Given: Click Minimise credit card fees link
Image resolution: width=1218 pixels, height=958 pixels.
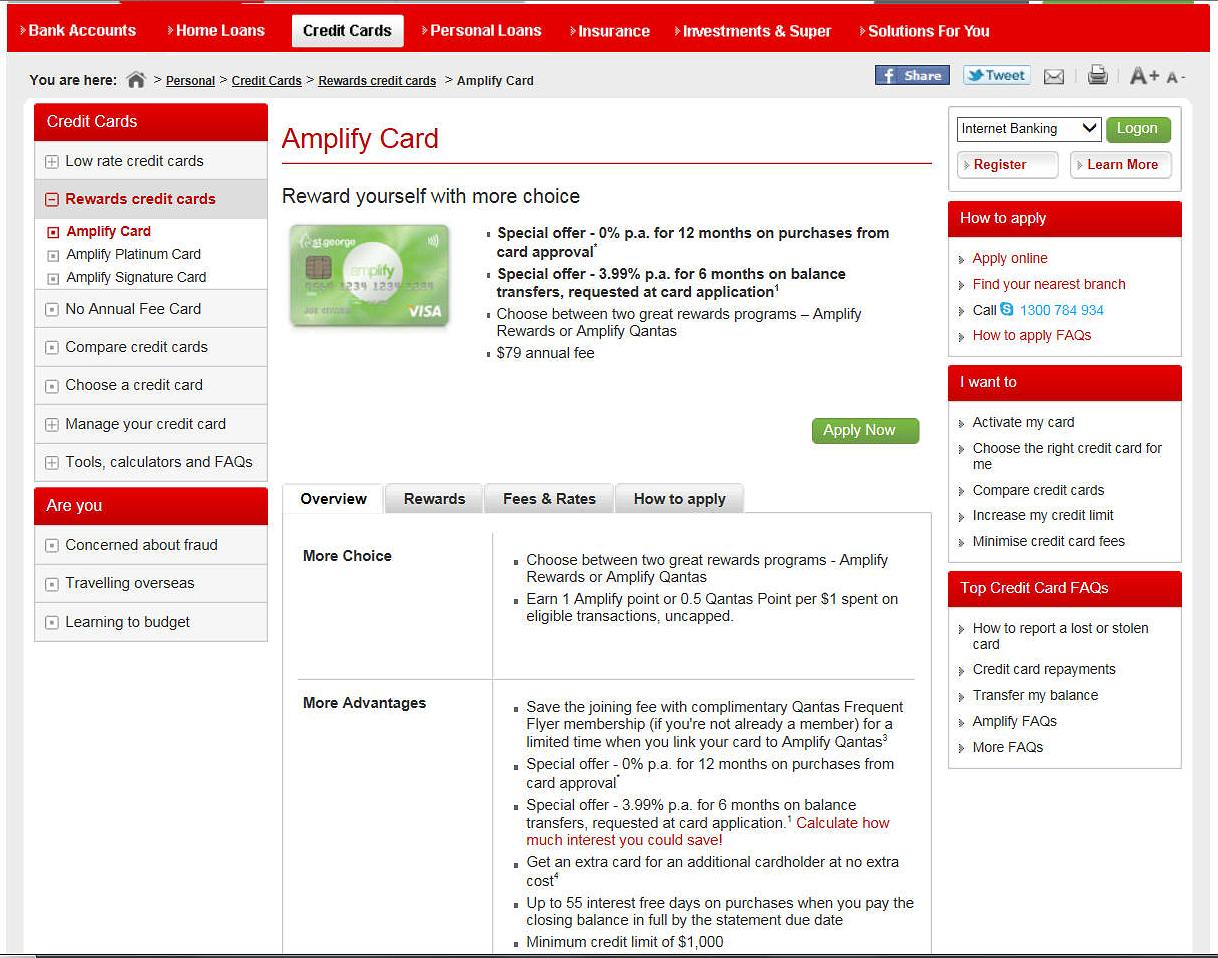Looking at the screenshot, I should pyautogui.click(x=1049, y=541).
